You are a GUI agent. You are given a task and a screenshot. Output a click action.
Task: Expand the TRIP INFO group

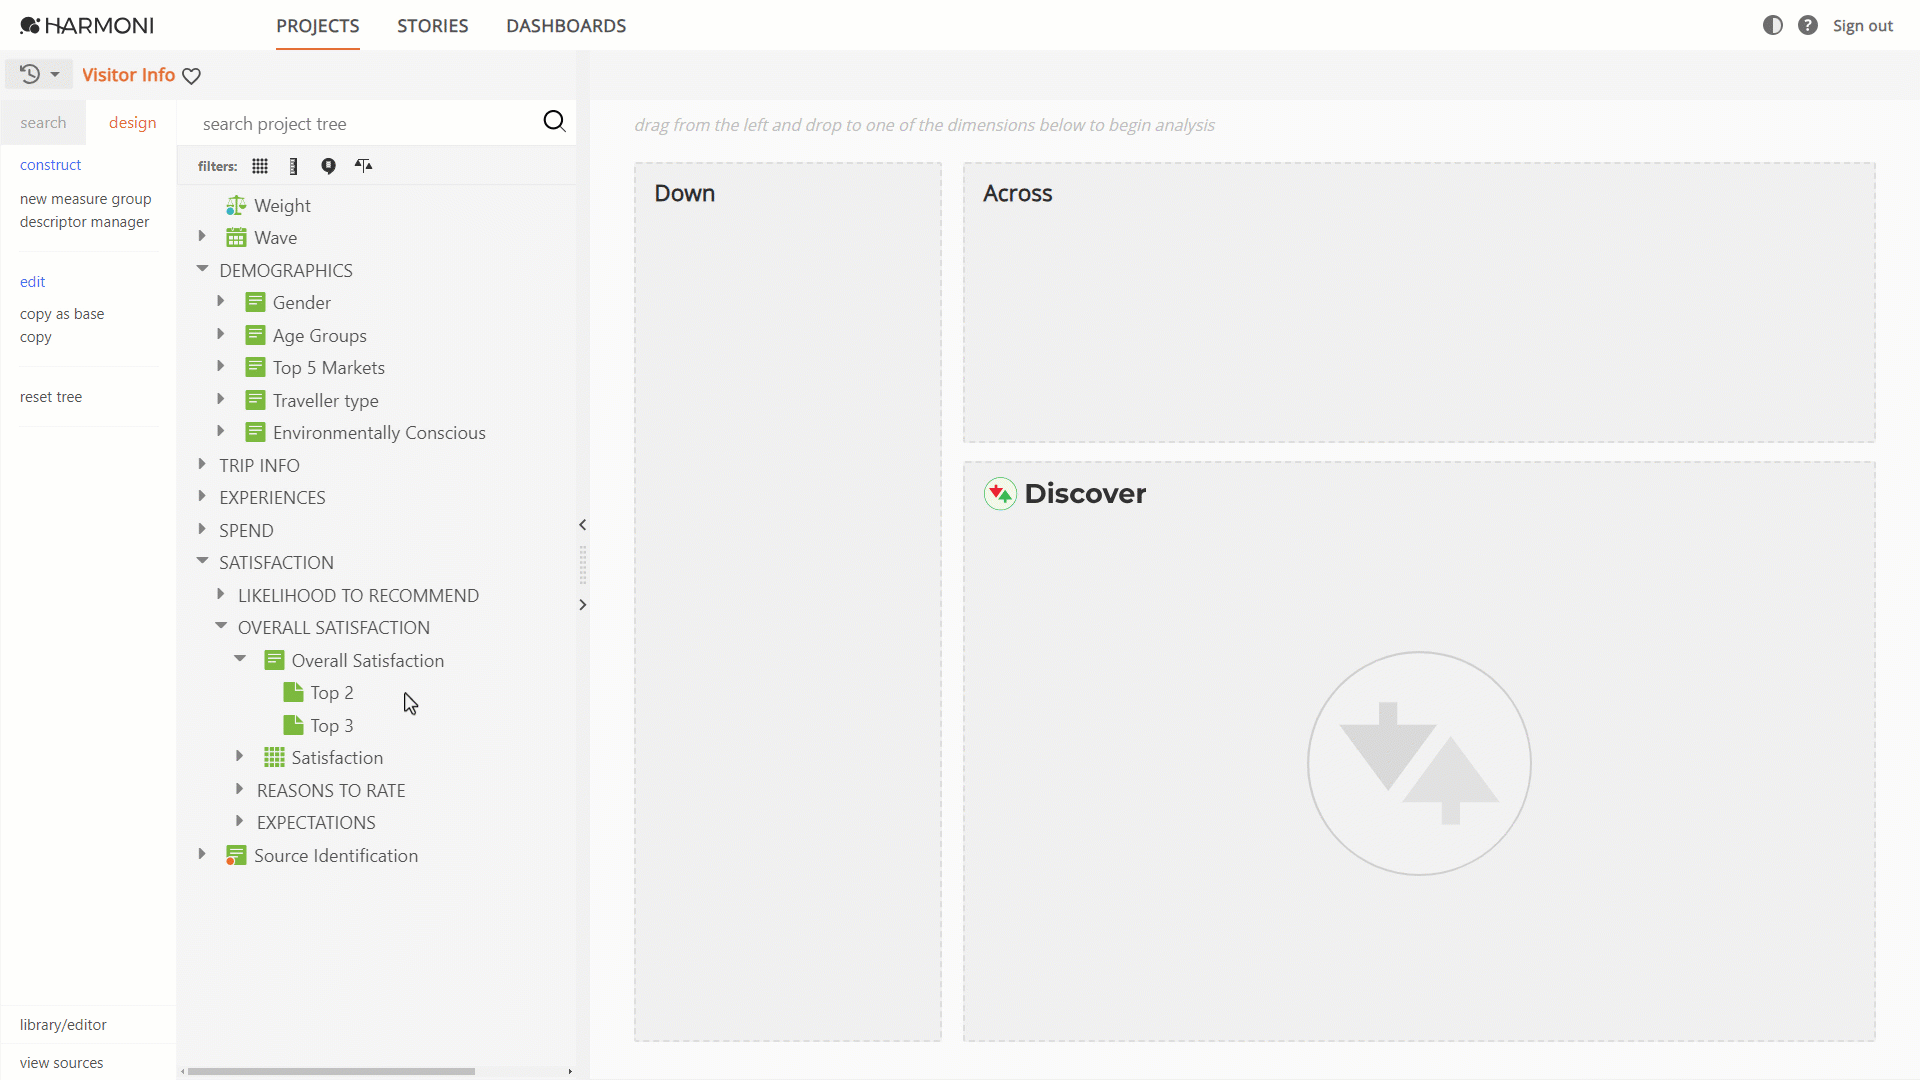[202, 464]
